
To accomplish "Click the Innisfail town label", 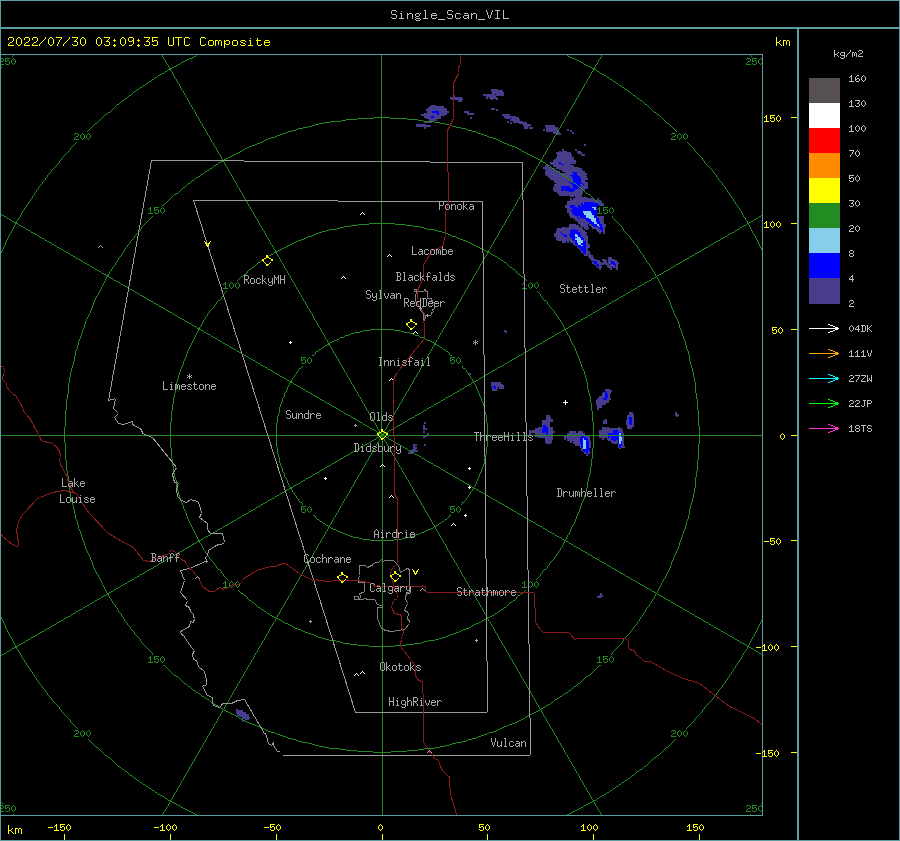I will click(x=404, y=362).
